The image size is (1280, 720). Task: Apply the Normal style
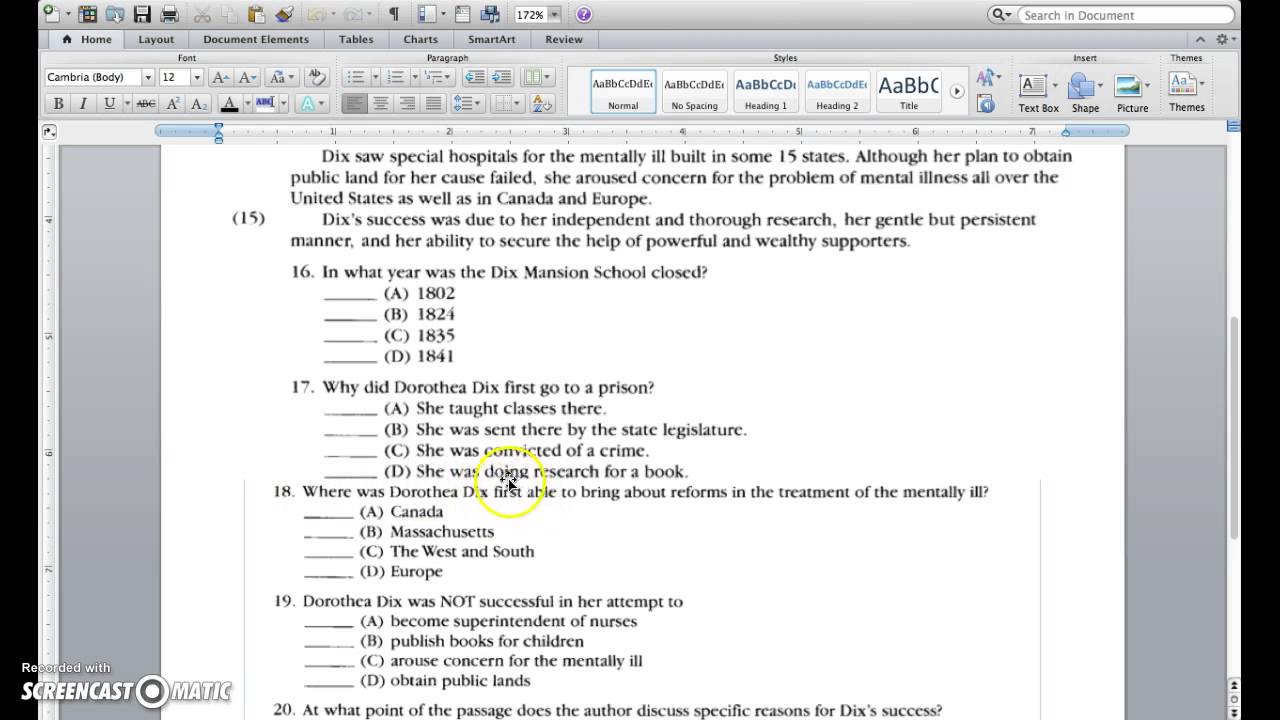623,91
